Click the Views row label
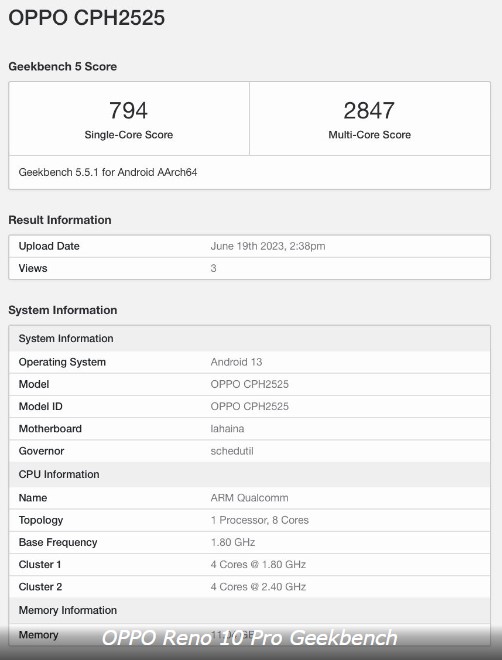 tap(33, 268)
